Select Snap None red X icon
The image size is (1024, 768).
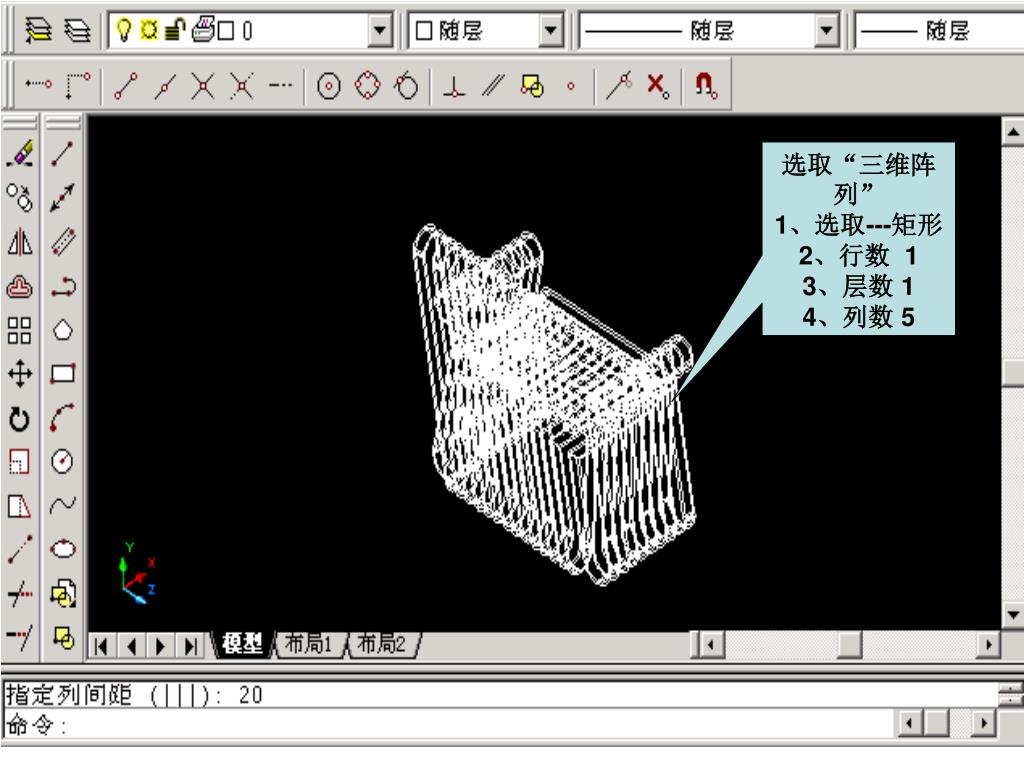pos(657,85)
